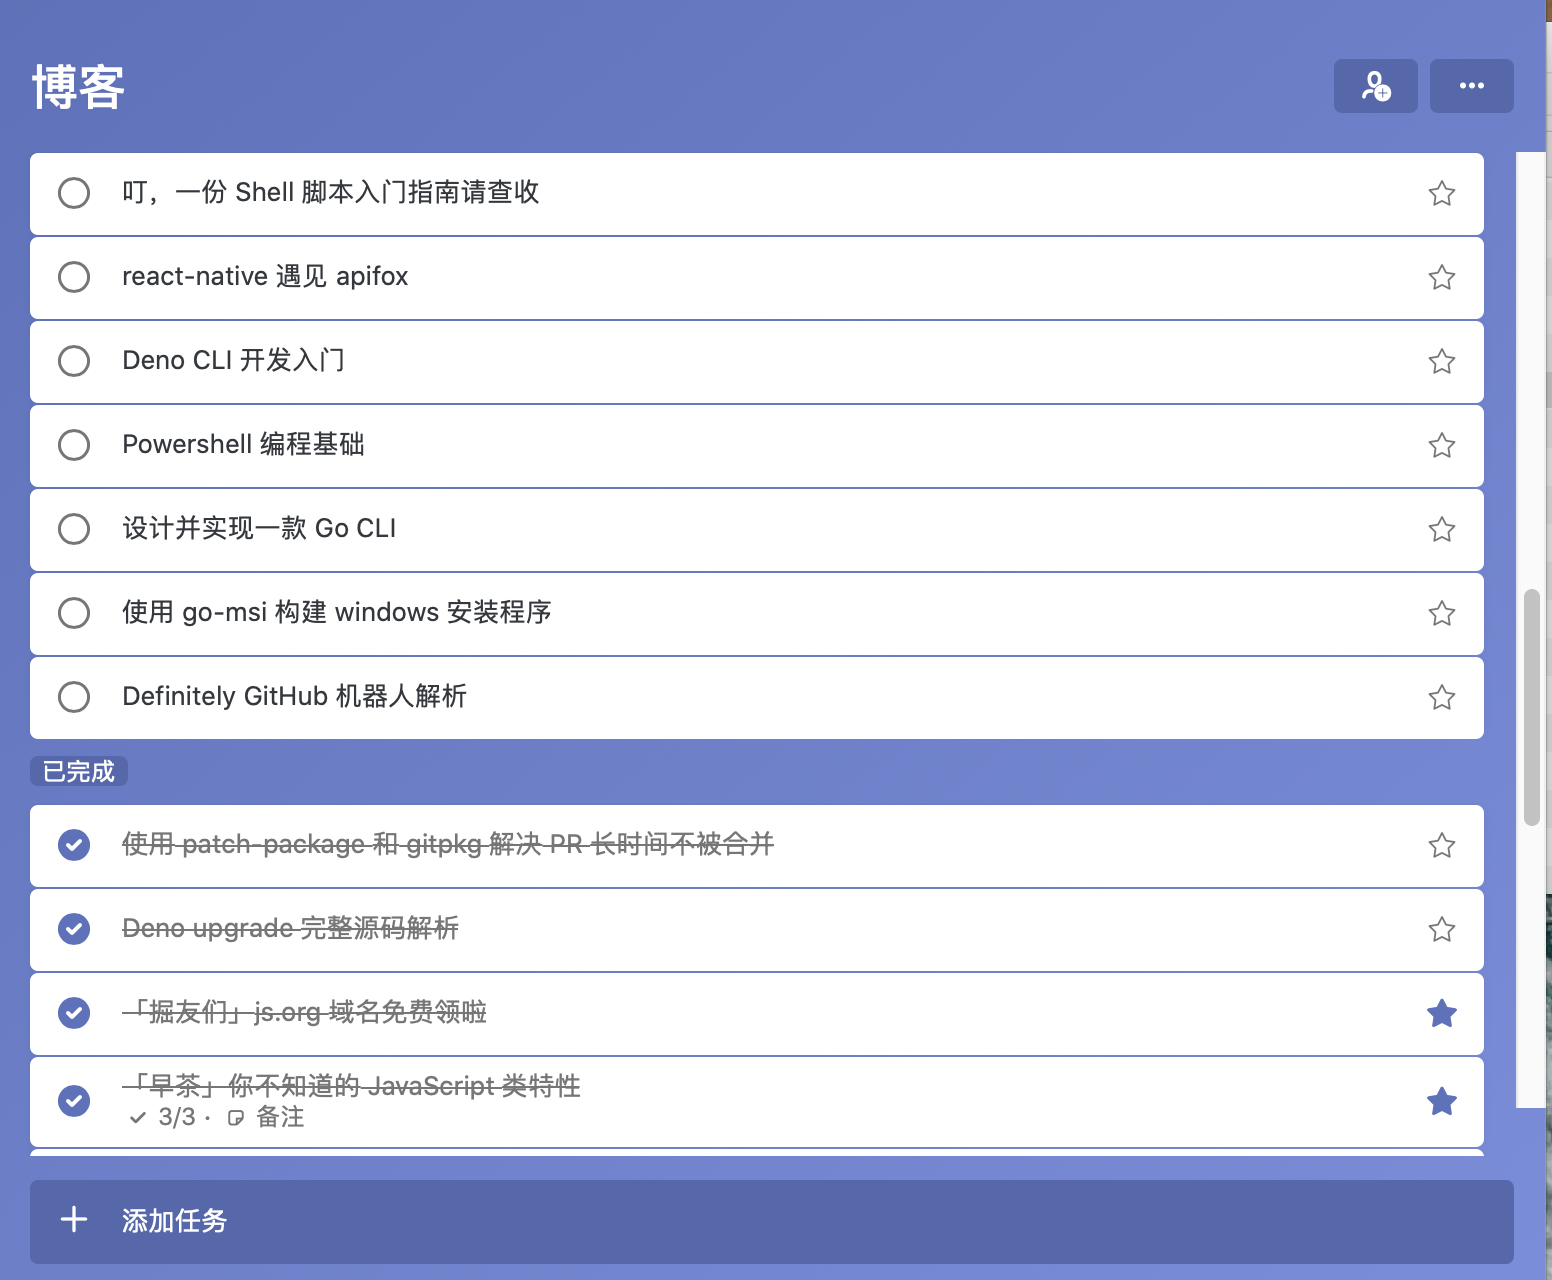Open the completed Deno upgrade task
Viewport: 1552px width, 1280px height.
(757, 930)
